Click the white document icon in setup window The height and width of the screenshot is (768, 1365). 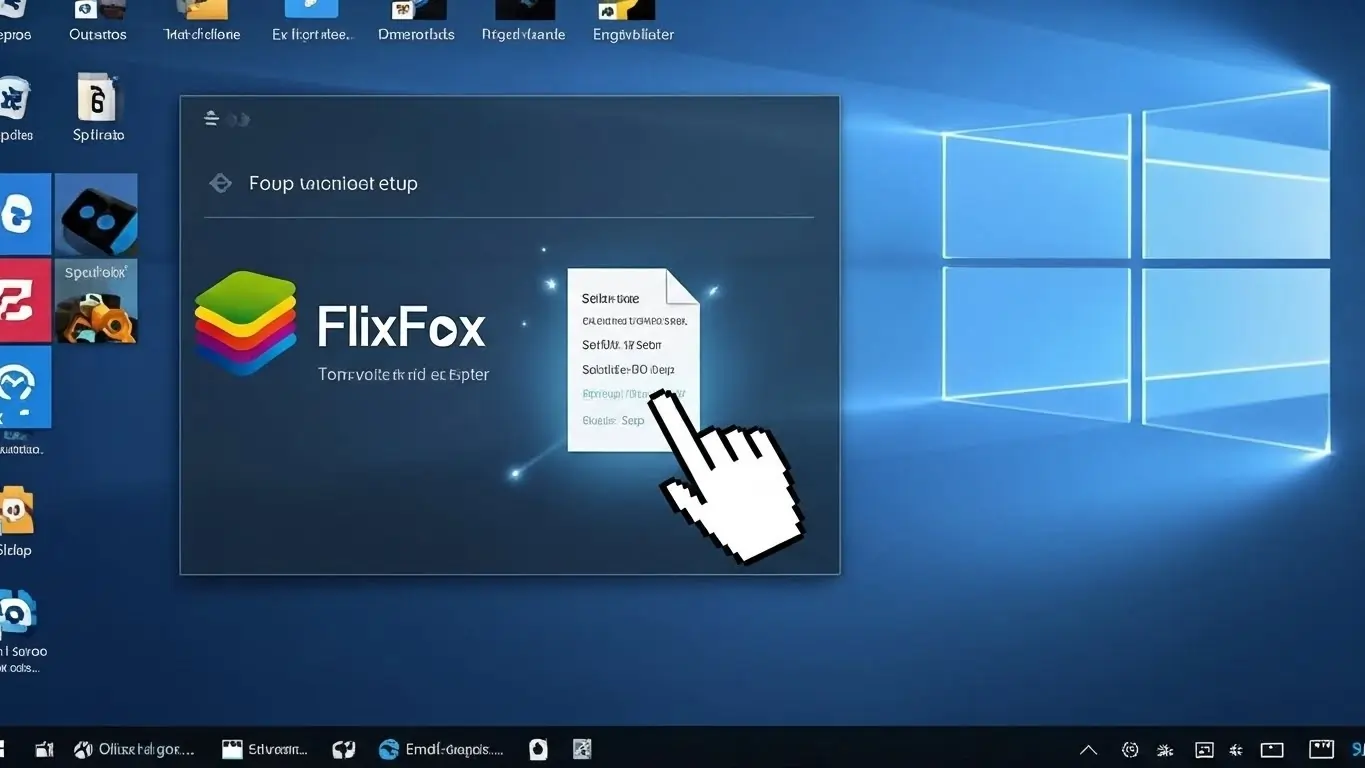click(x=633, y=359)
